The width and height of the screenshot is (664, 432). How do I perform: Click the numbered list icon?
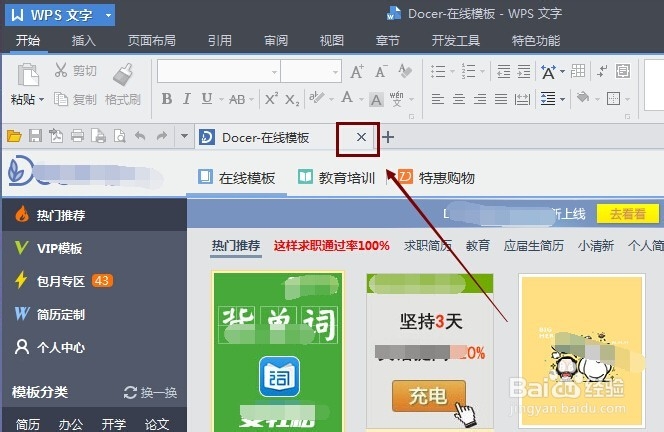(x=468, y=71)
